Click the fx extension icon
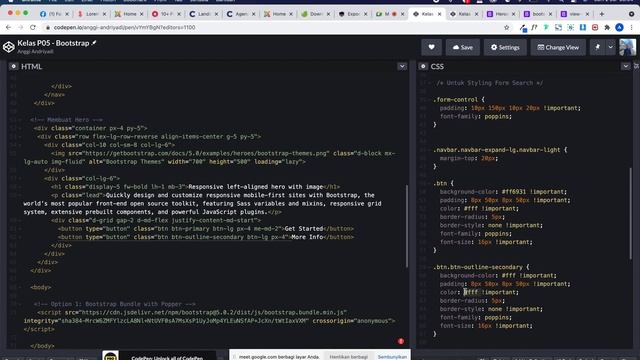 [x=535, y=27]
